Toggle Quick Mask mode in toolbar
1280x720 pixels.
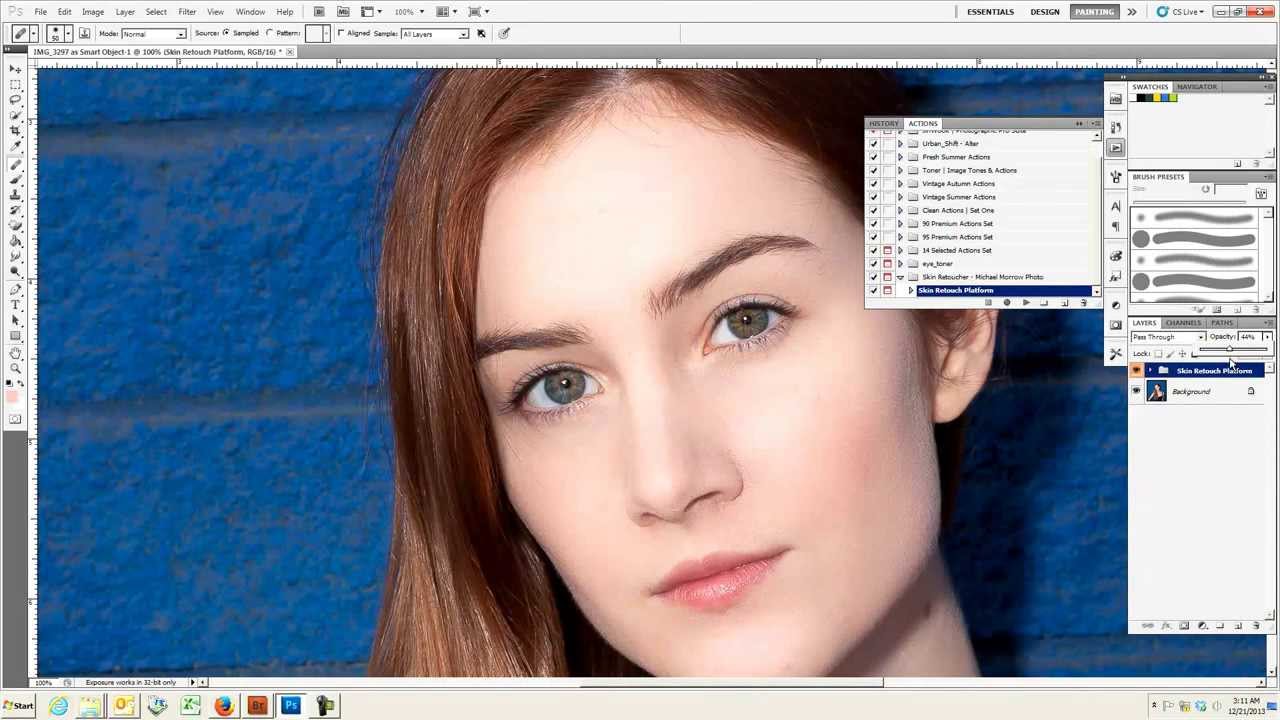click(x=16, y=419)
